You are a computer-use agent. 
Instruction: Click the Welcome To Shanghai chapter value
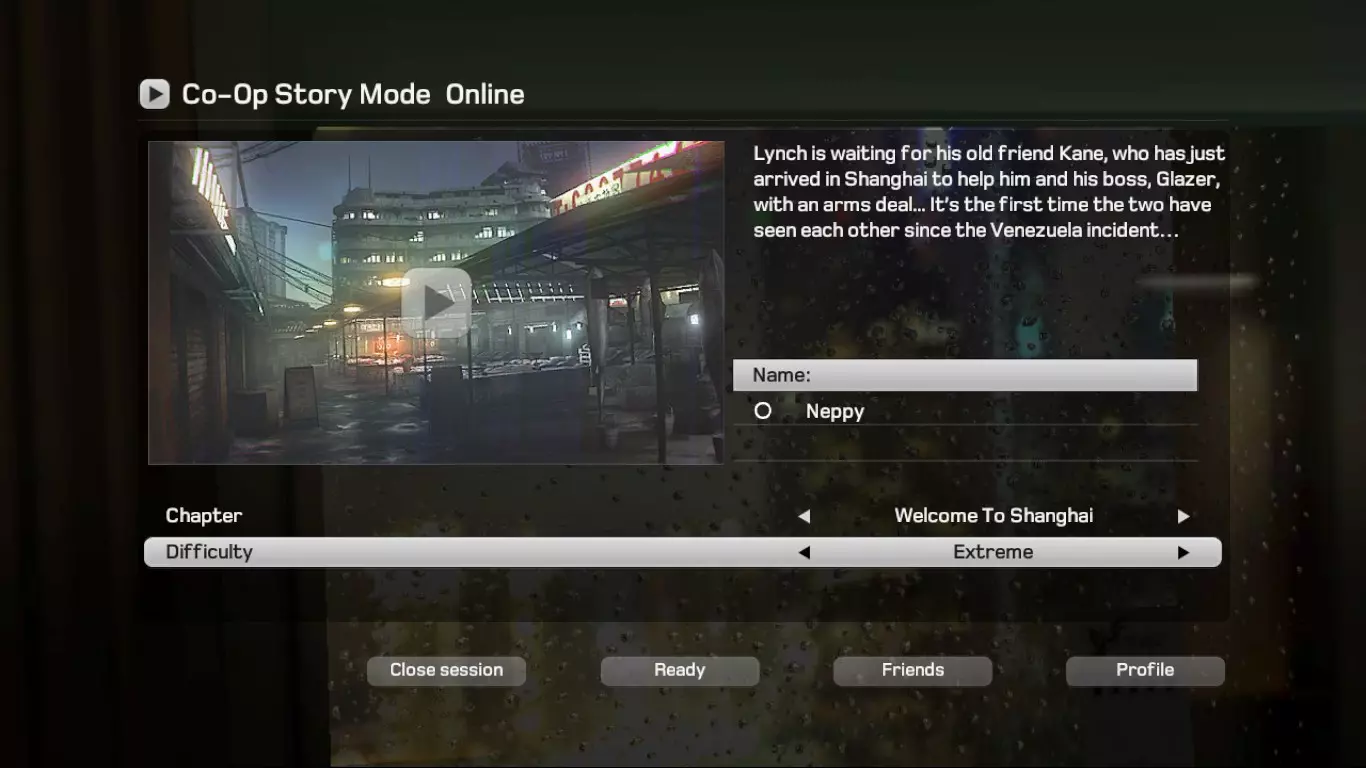point(993,516)
